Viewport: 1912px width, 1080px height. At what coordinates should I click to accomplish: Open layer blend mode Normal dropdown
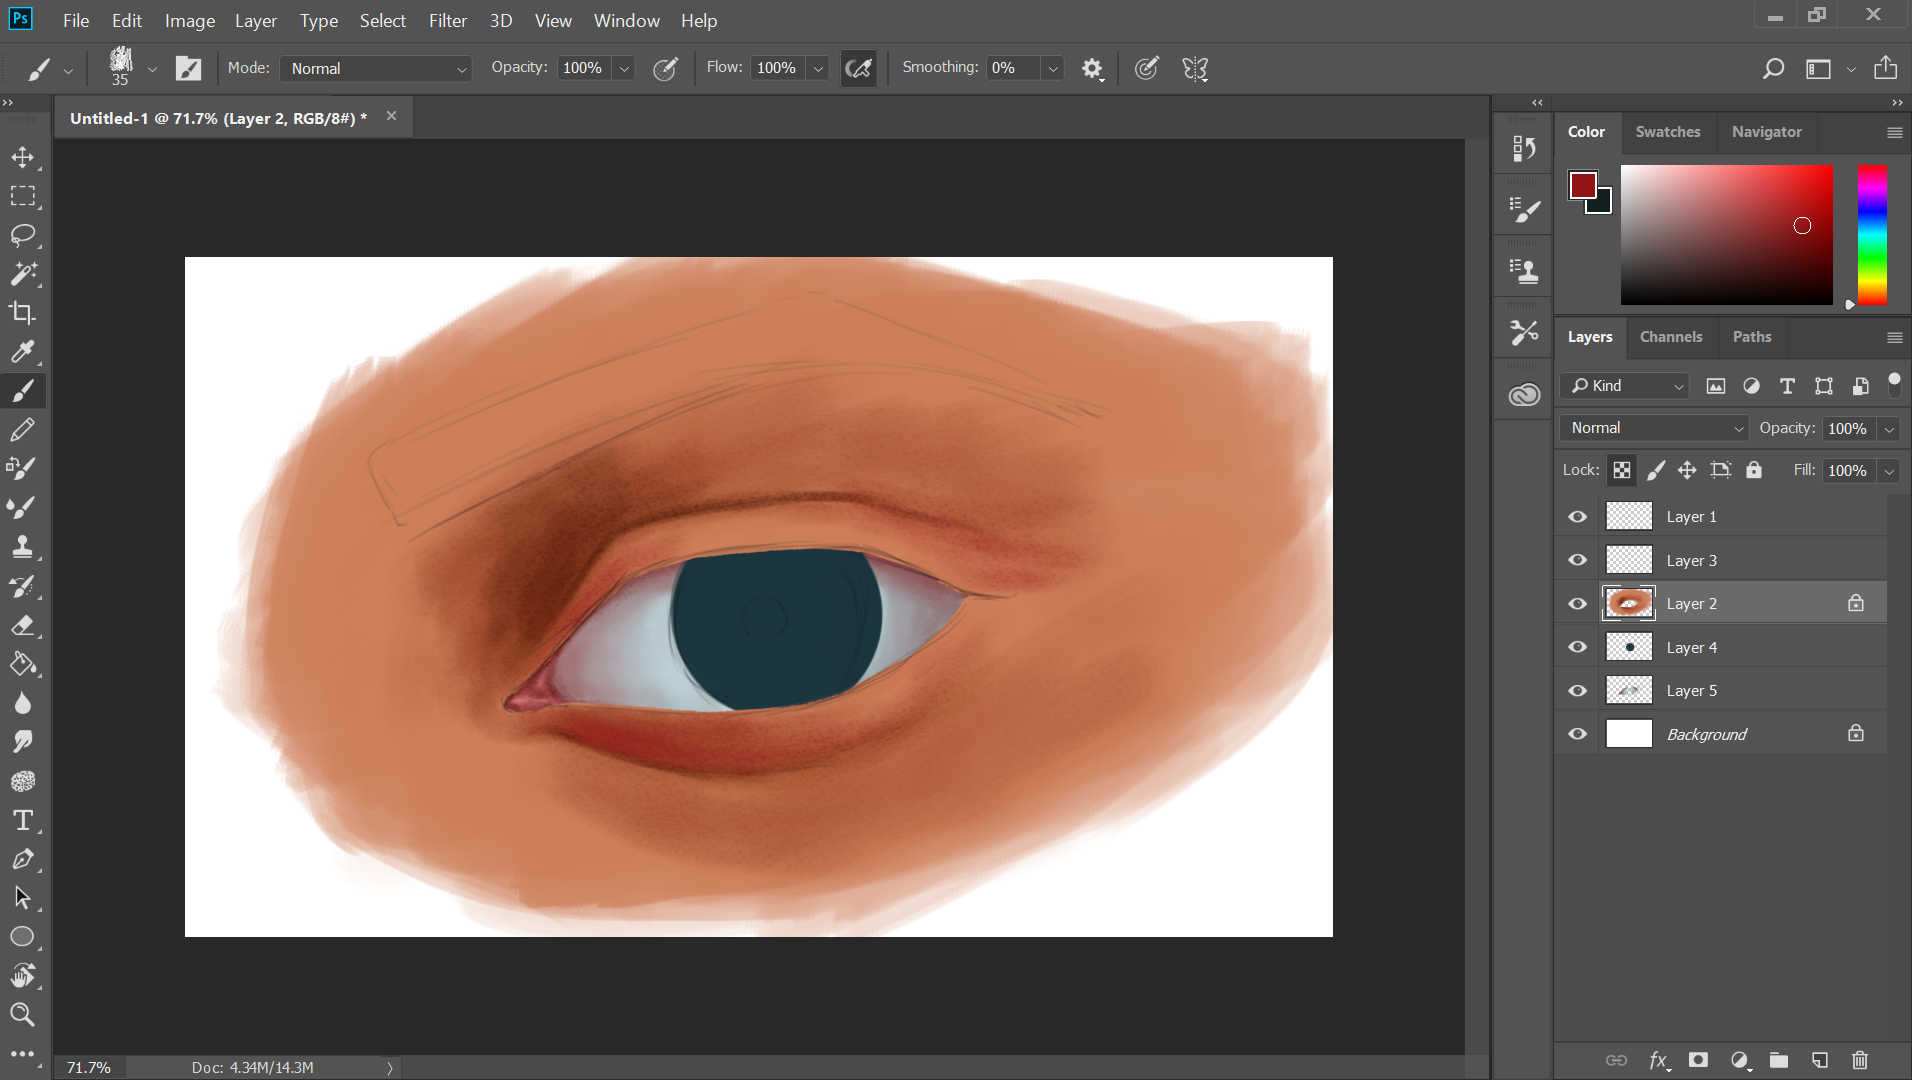click(1654, 428)
